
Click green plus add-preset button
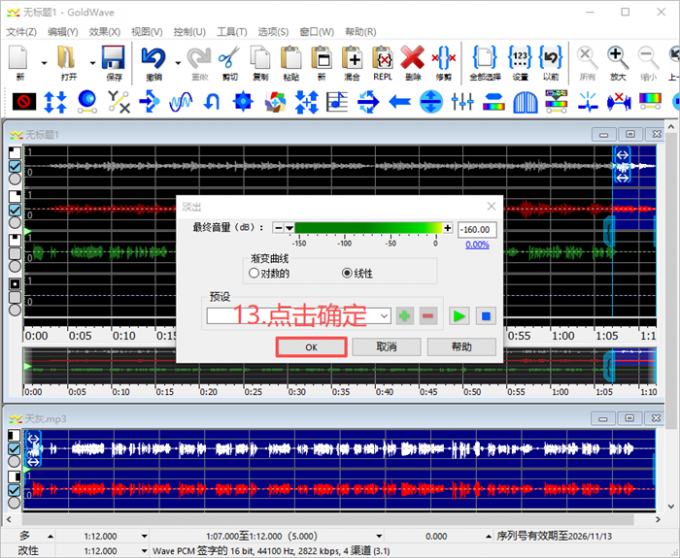[x=404, y=316]
